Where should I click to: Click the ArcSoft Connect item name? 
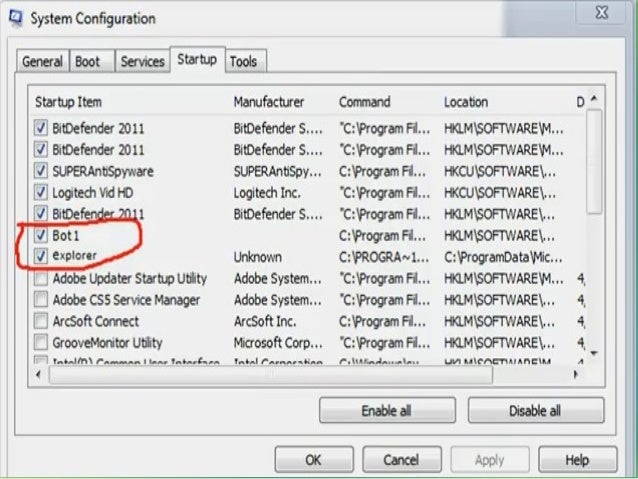click(x=96, y=321)
